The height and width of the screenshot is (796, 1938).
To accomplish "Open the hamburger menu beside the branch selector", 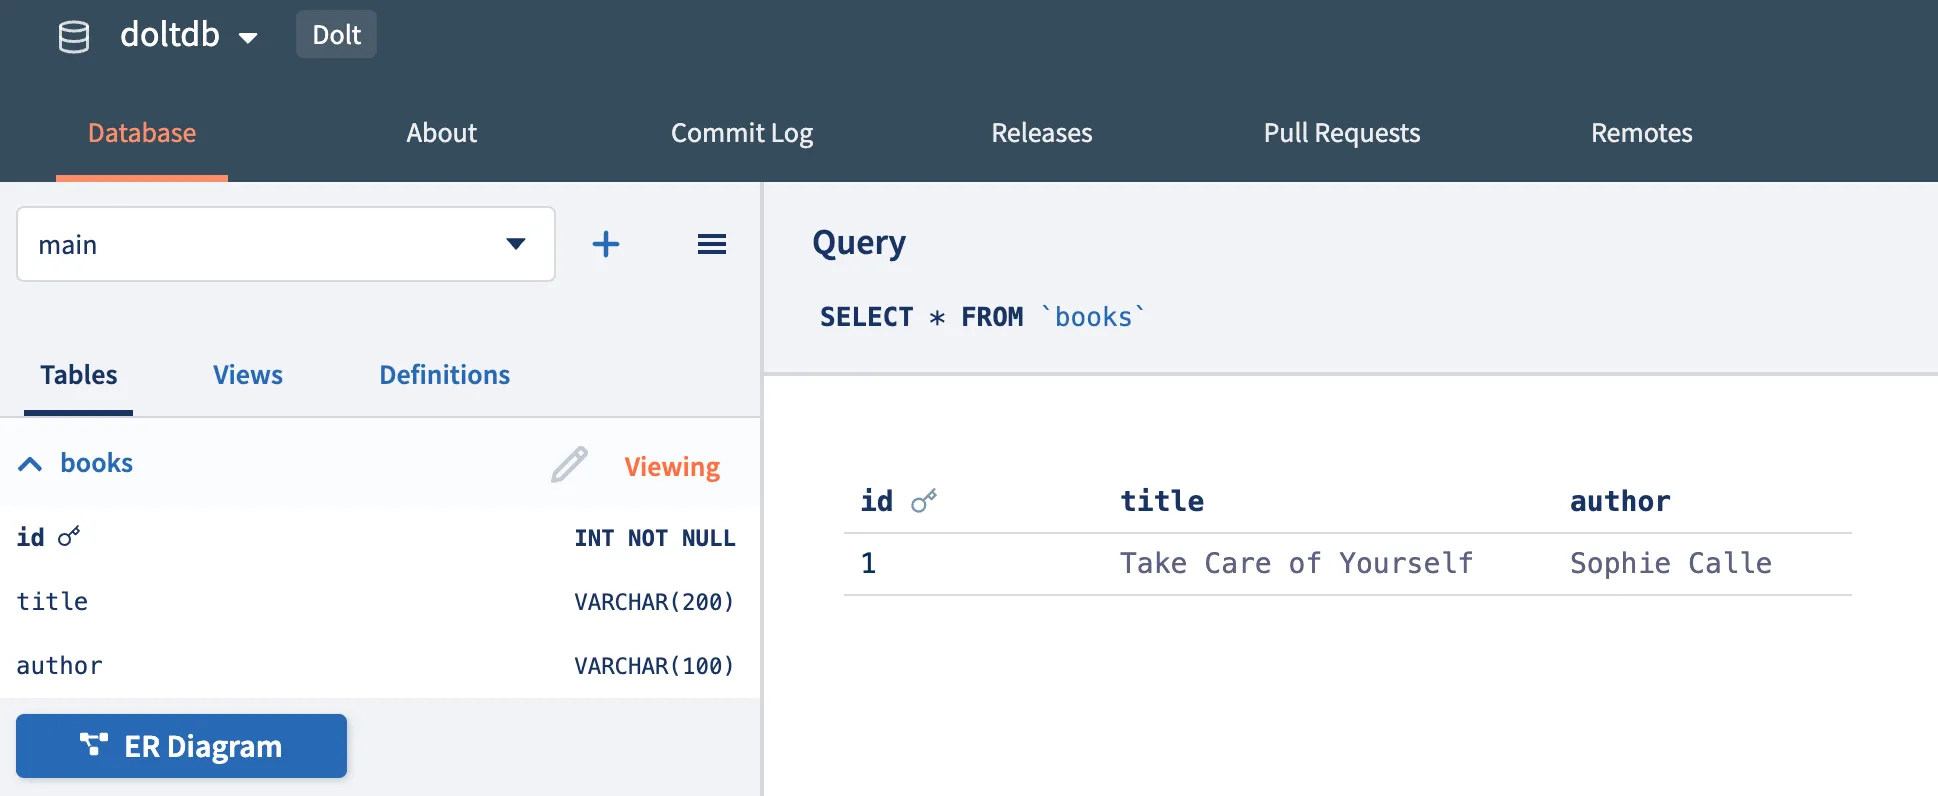I will [711, 244].
